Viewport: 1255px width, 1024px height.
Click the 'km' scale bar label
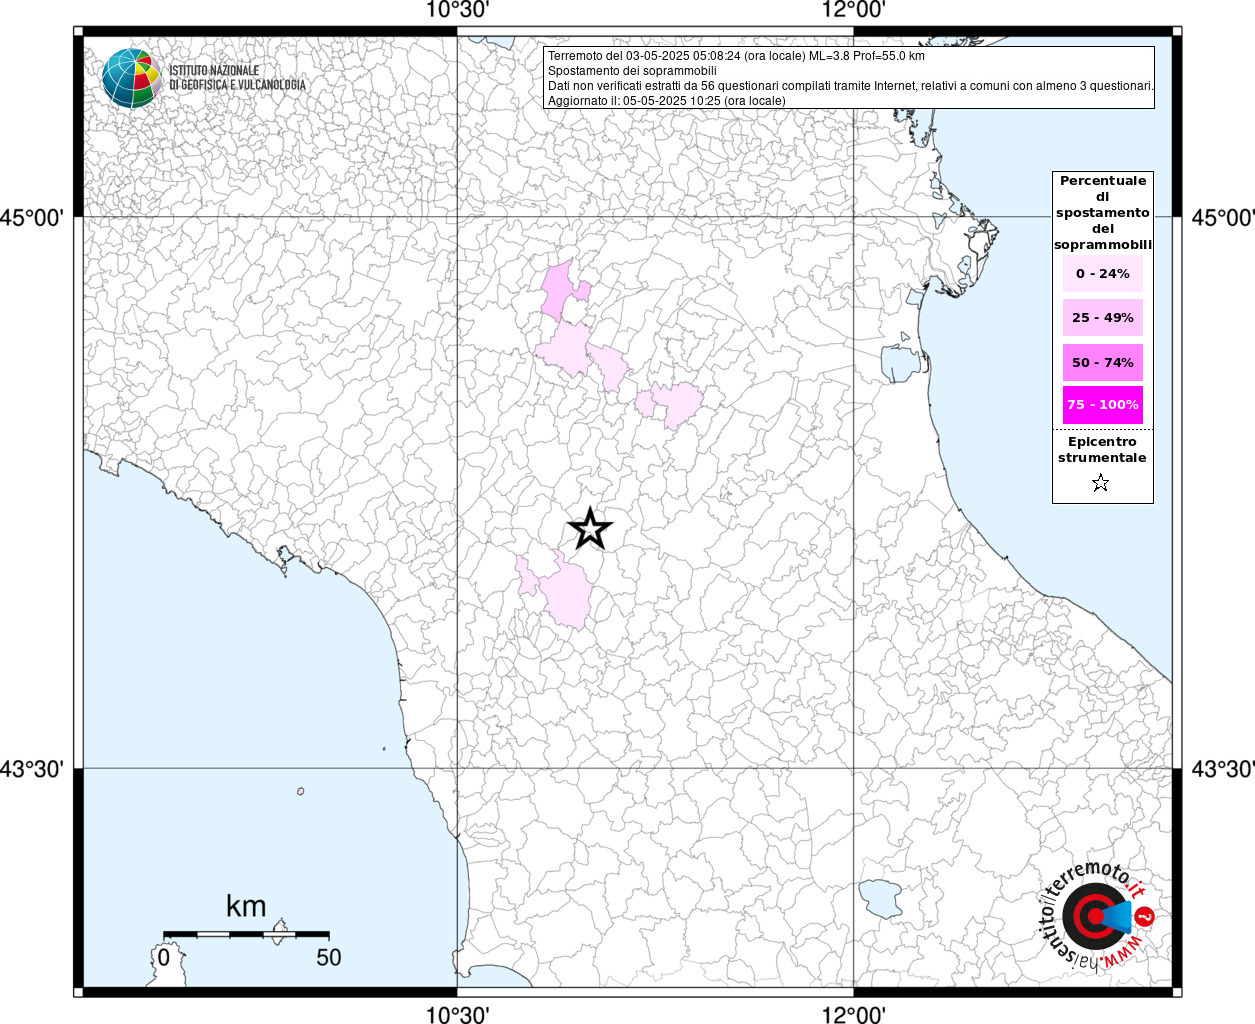pyautogui.click(x=246, y=906)
